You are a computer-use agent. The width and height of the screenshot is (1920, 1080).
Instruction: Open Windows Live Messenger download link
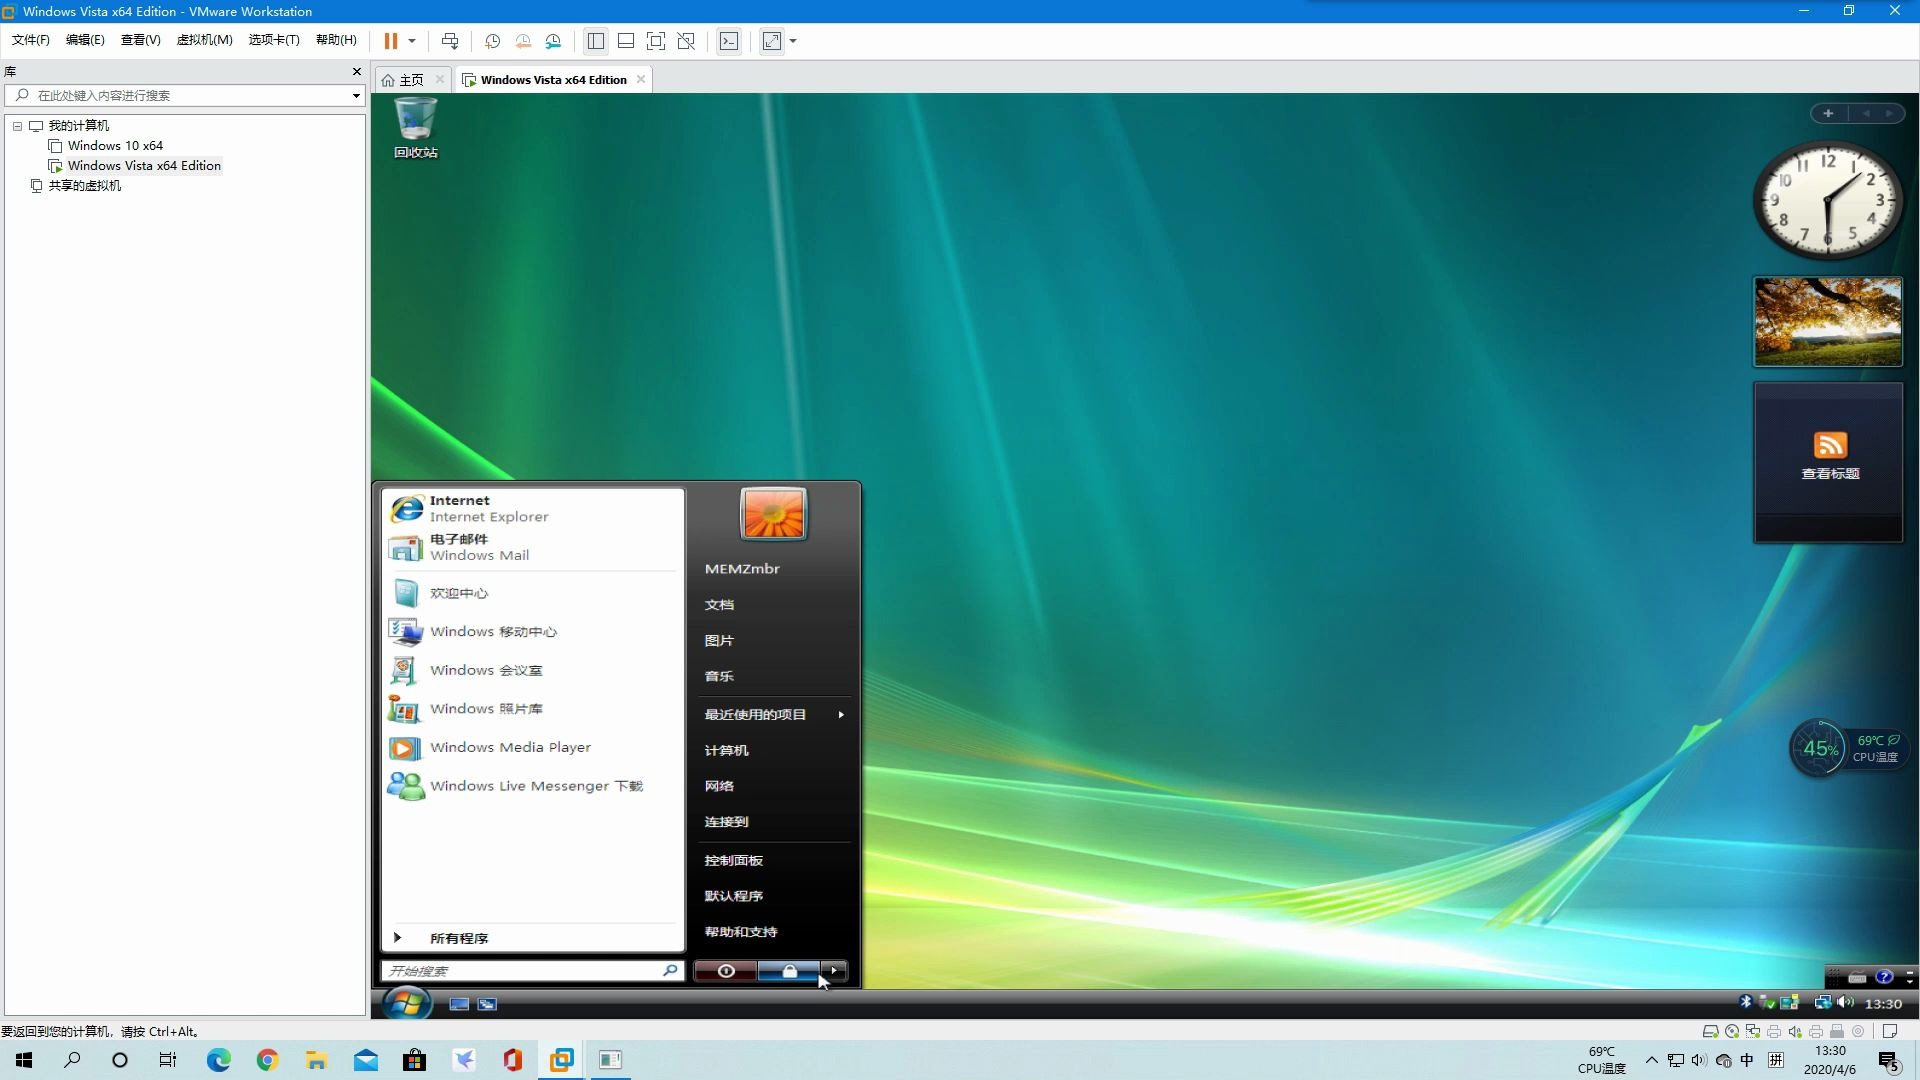point(537,785)
